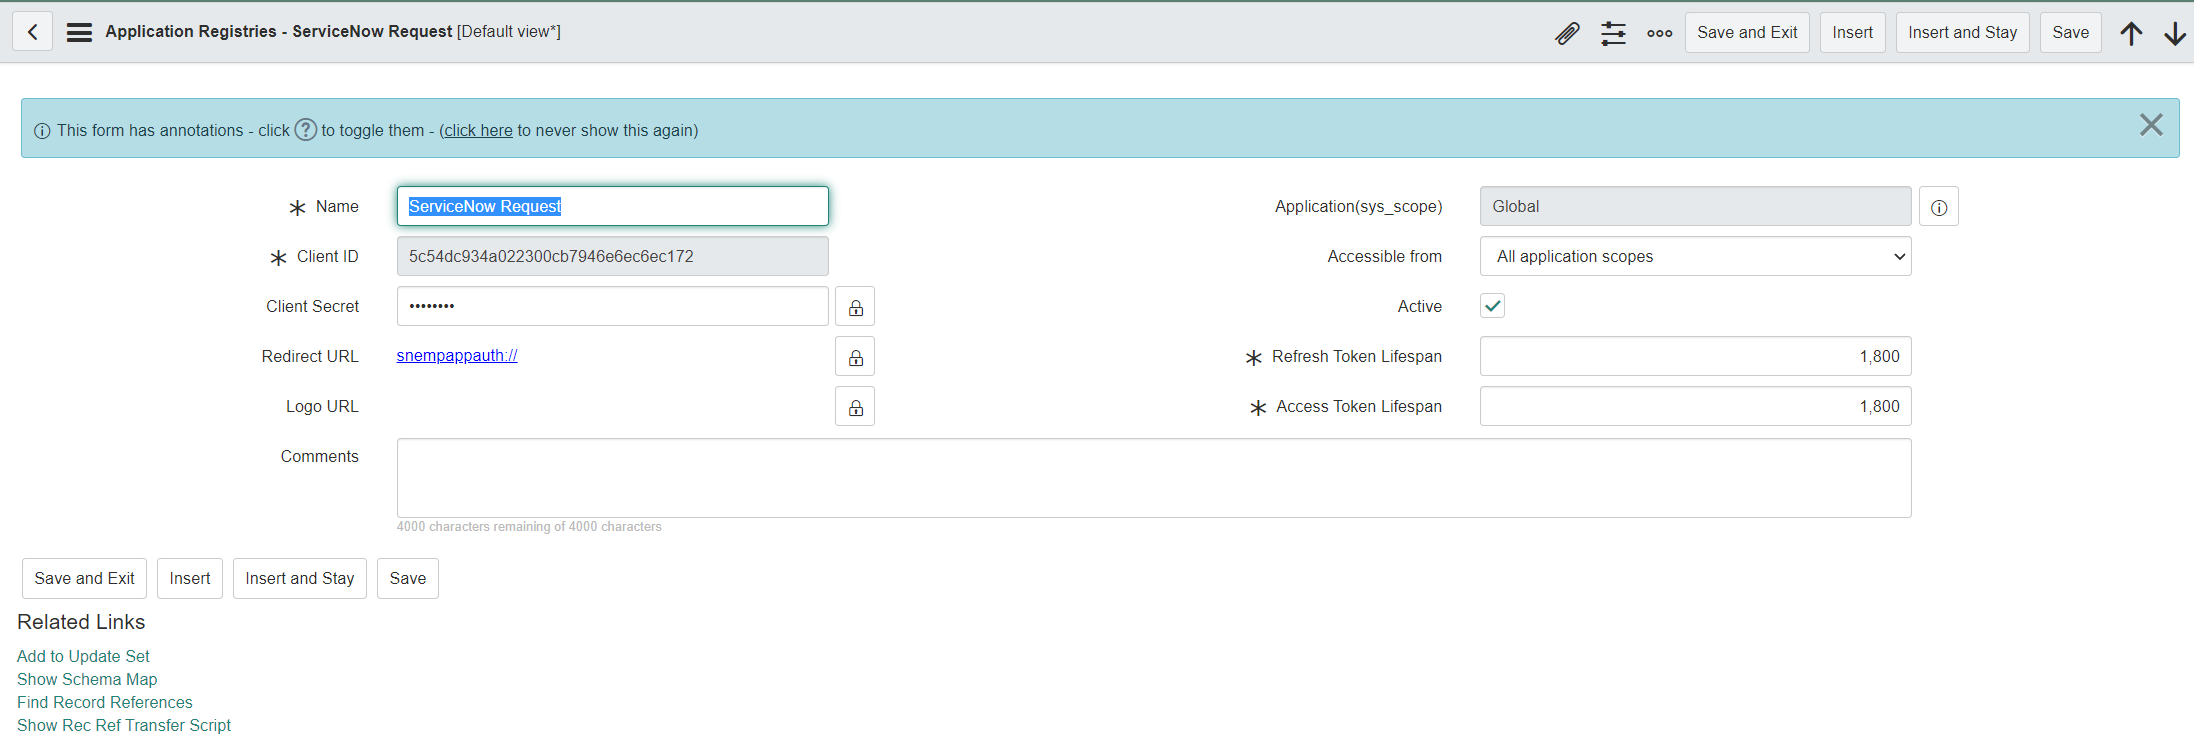
Task: Toggle annotations with the question mark icon
Action: pyautogui.click(x=306, y=130)
